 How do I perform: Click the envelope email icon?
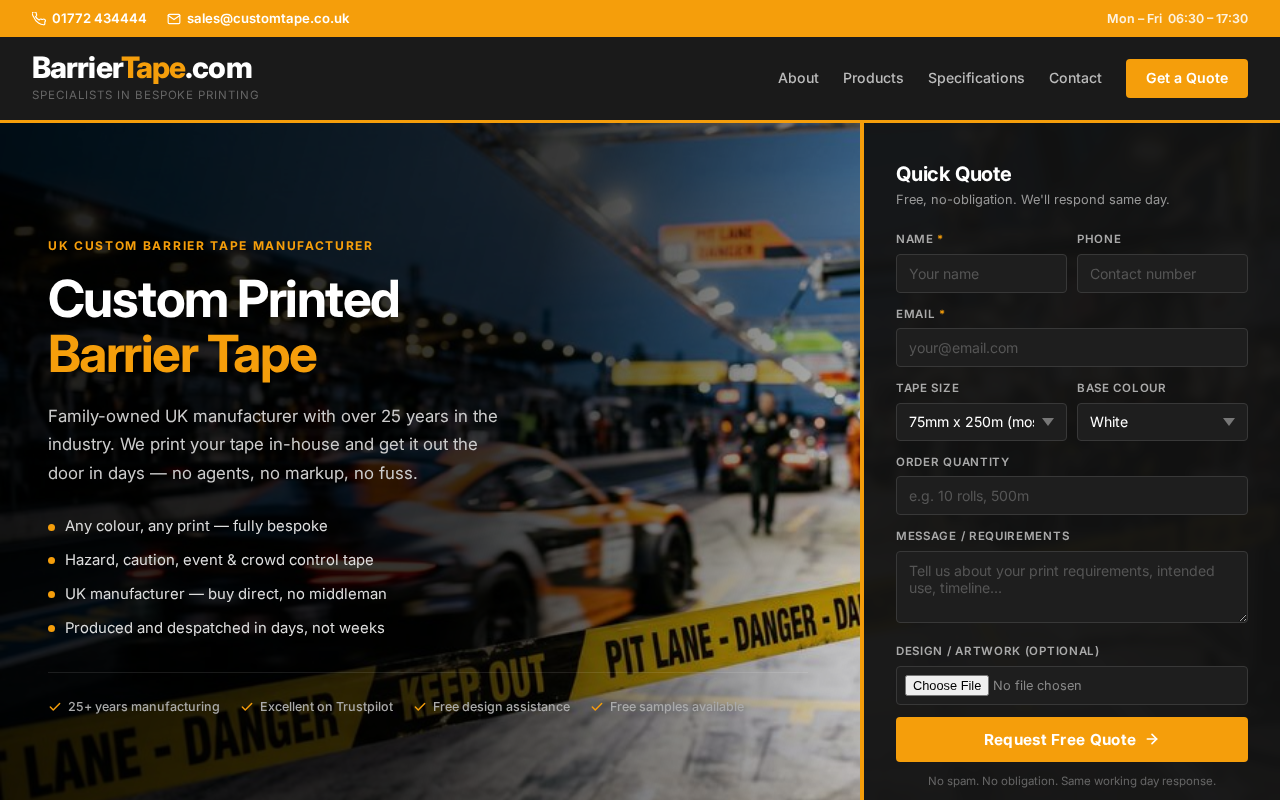[174, 18]
